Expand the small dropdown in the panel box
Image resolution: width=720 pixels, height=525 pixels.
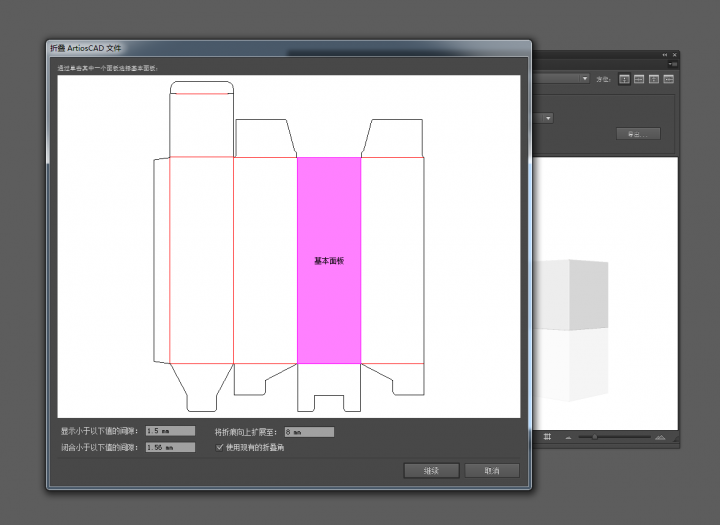(546, 117)
